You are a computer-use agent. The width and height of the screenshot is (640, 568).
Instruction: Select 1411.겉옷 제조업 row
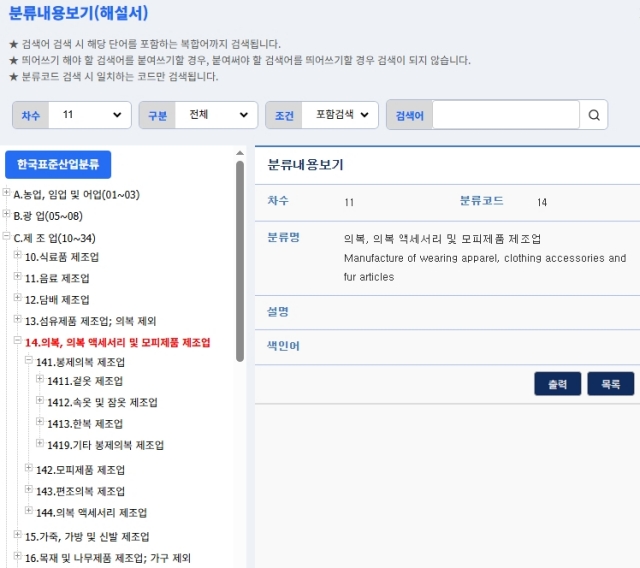[x=85, y=381]
